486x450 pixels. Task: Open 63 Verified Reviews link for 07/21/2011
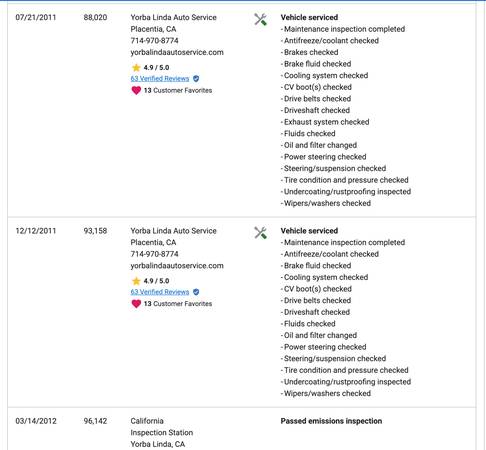[160, 79]
